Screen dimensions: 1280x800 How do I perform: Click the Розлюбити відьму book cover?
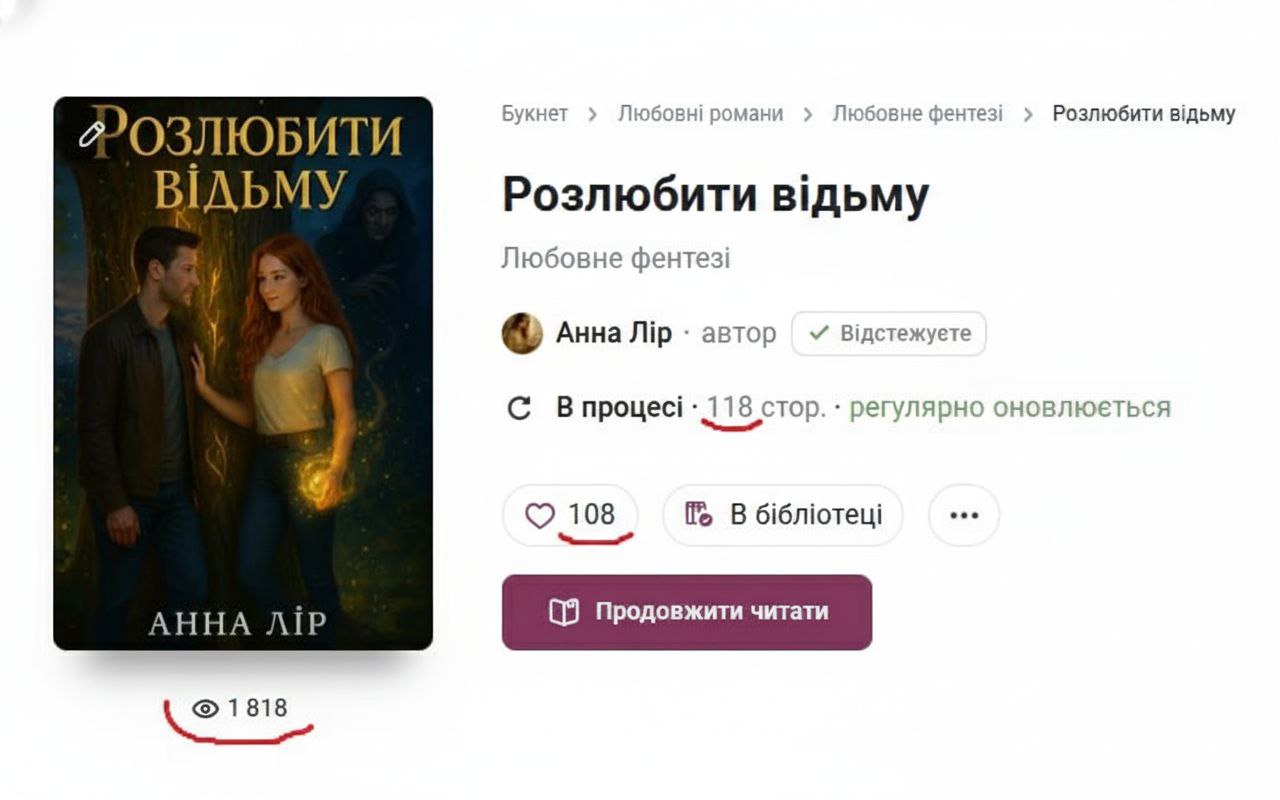click(243, 373)
